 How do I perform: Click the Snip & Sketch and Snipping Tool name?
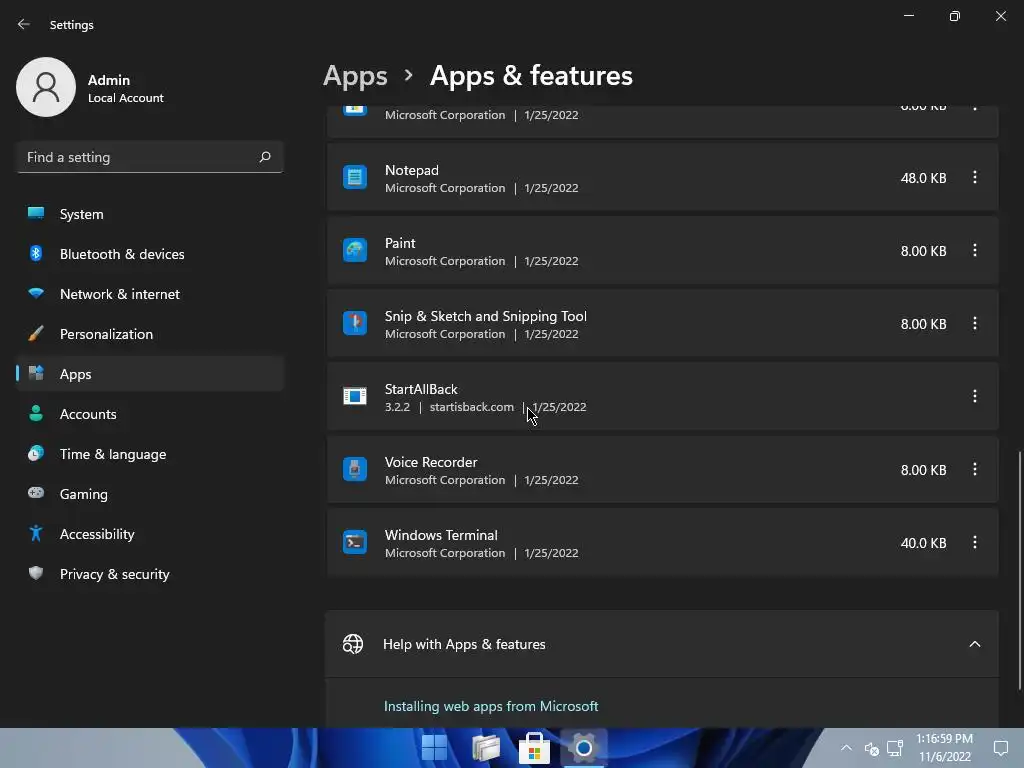point(485,316)
